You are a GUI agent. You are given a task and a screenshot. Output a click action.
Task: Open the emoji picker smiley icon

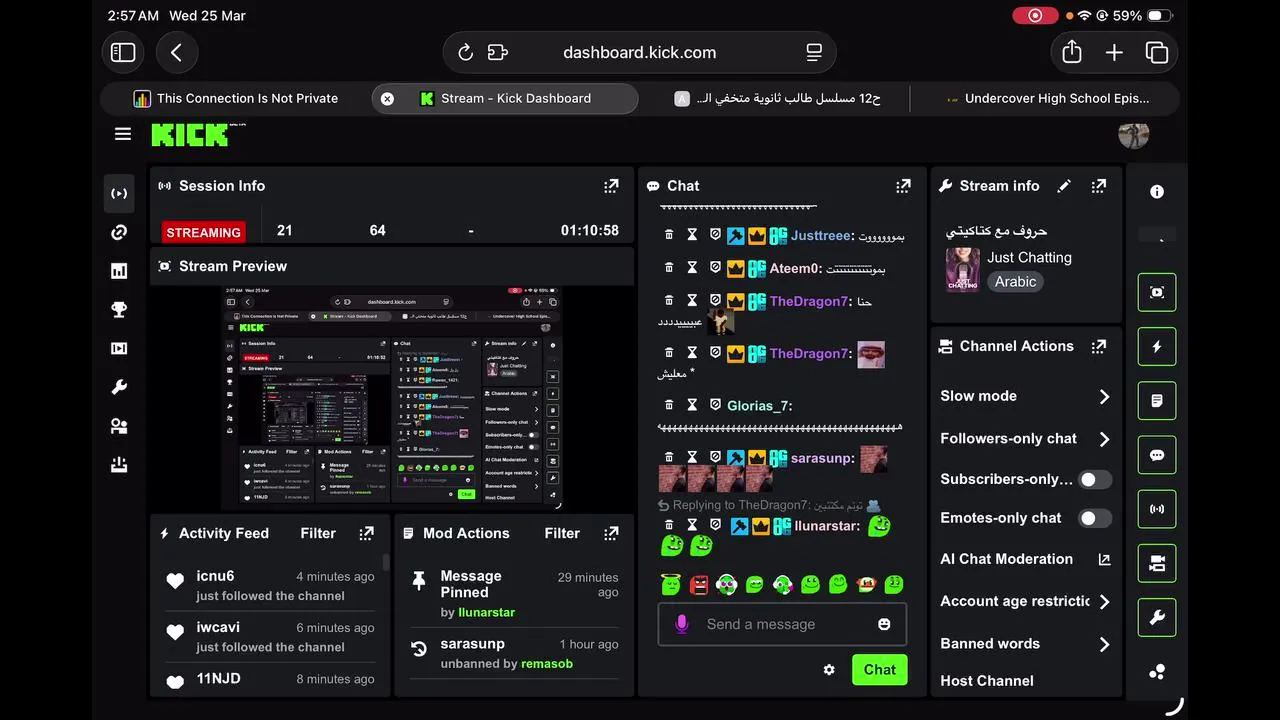(x=884, y=624)
